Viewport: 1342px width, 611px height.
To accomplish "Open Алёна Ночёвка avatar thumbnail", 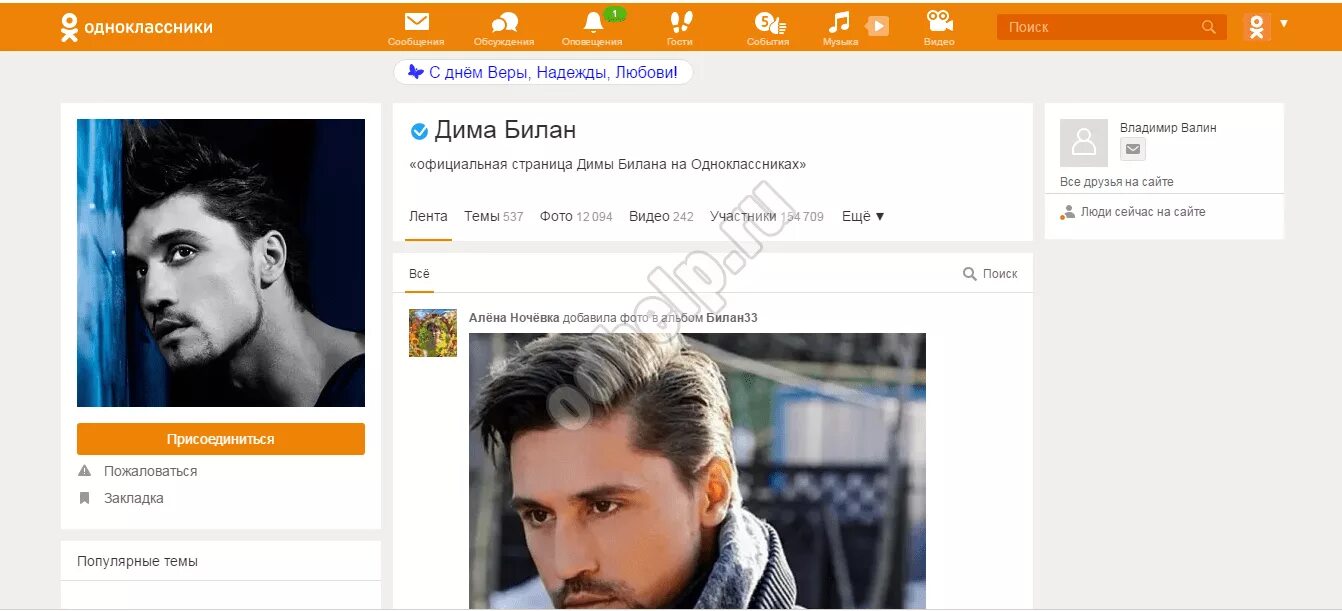I will tap(433, 333).
